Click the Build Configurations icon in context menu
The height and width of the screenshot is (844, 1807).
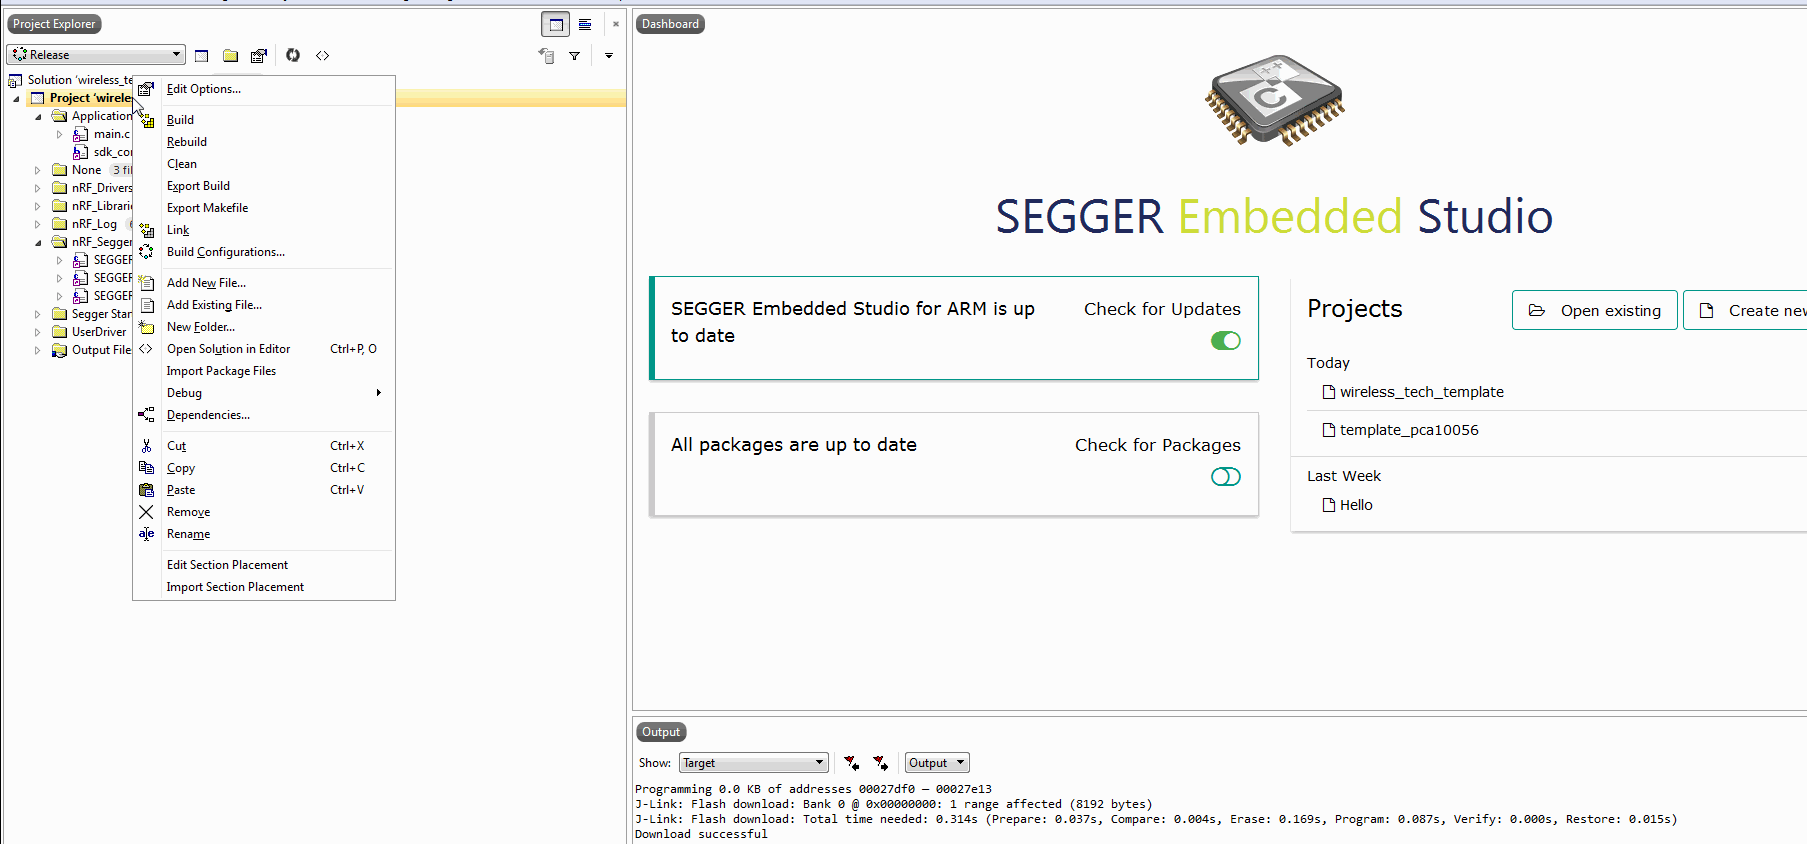tap(146, 252)
